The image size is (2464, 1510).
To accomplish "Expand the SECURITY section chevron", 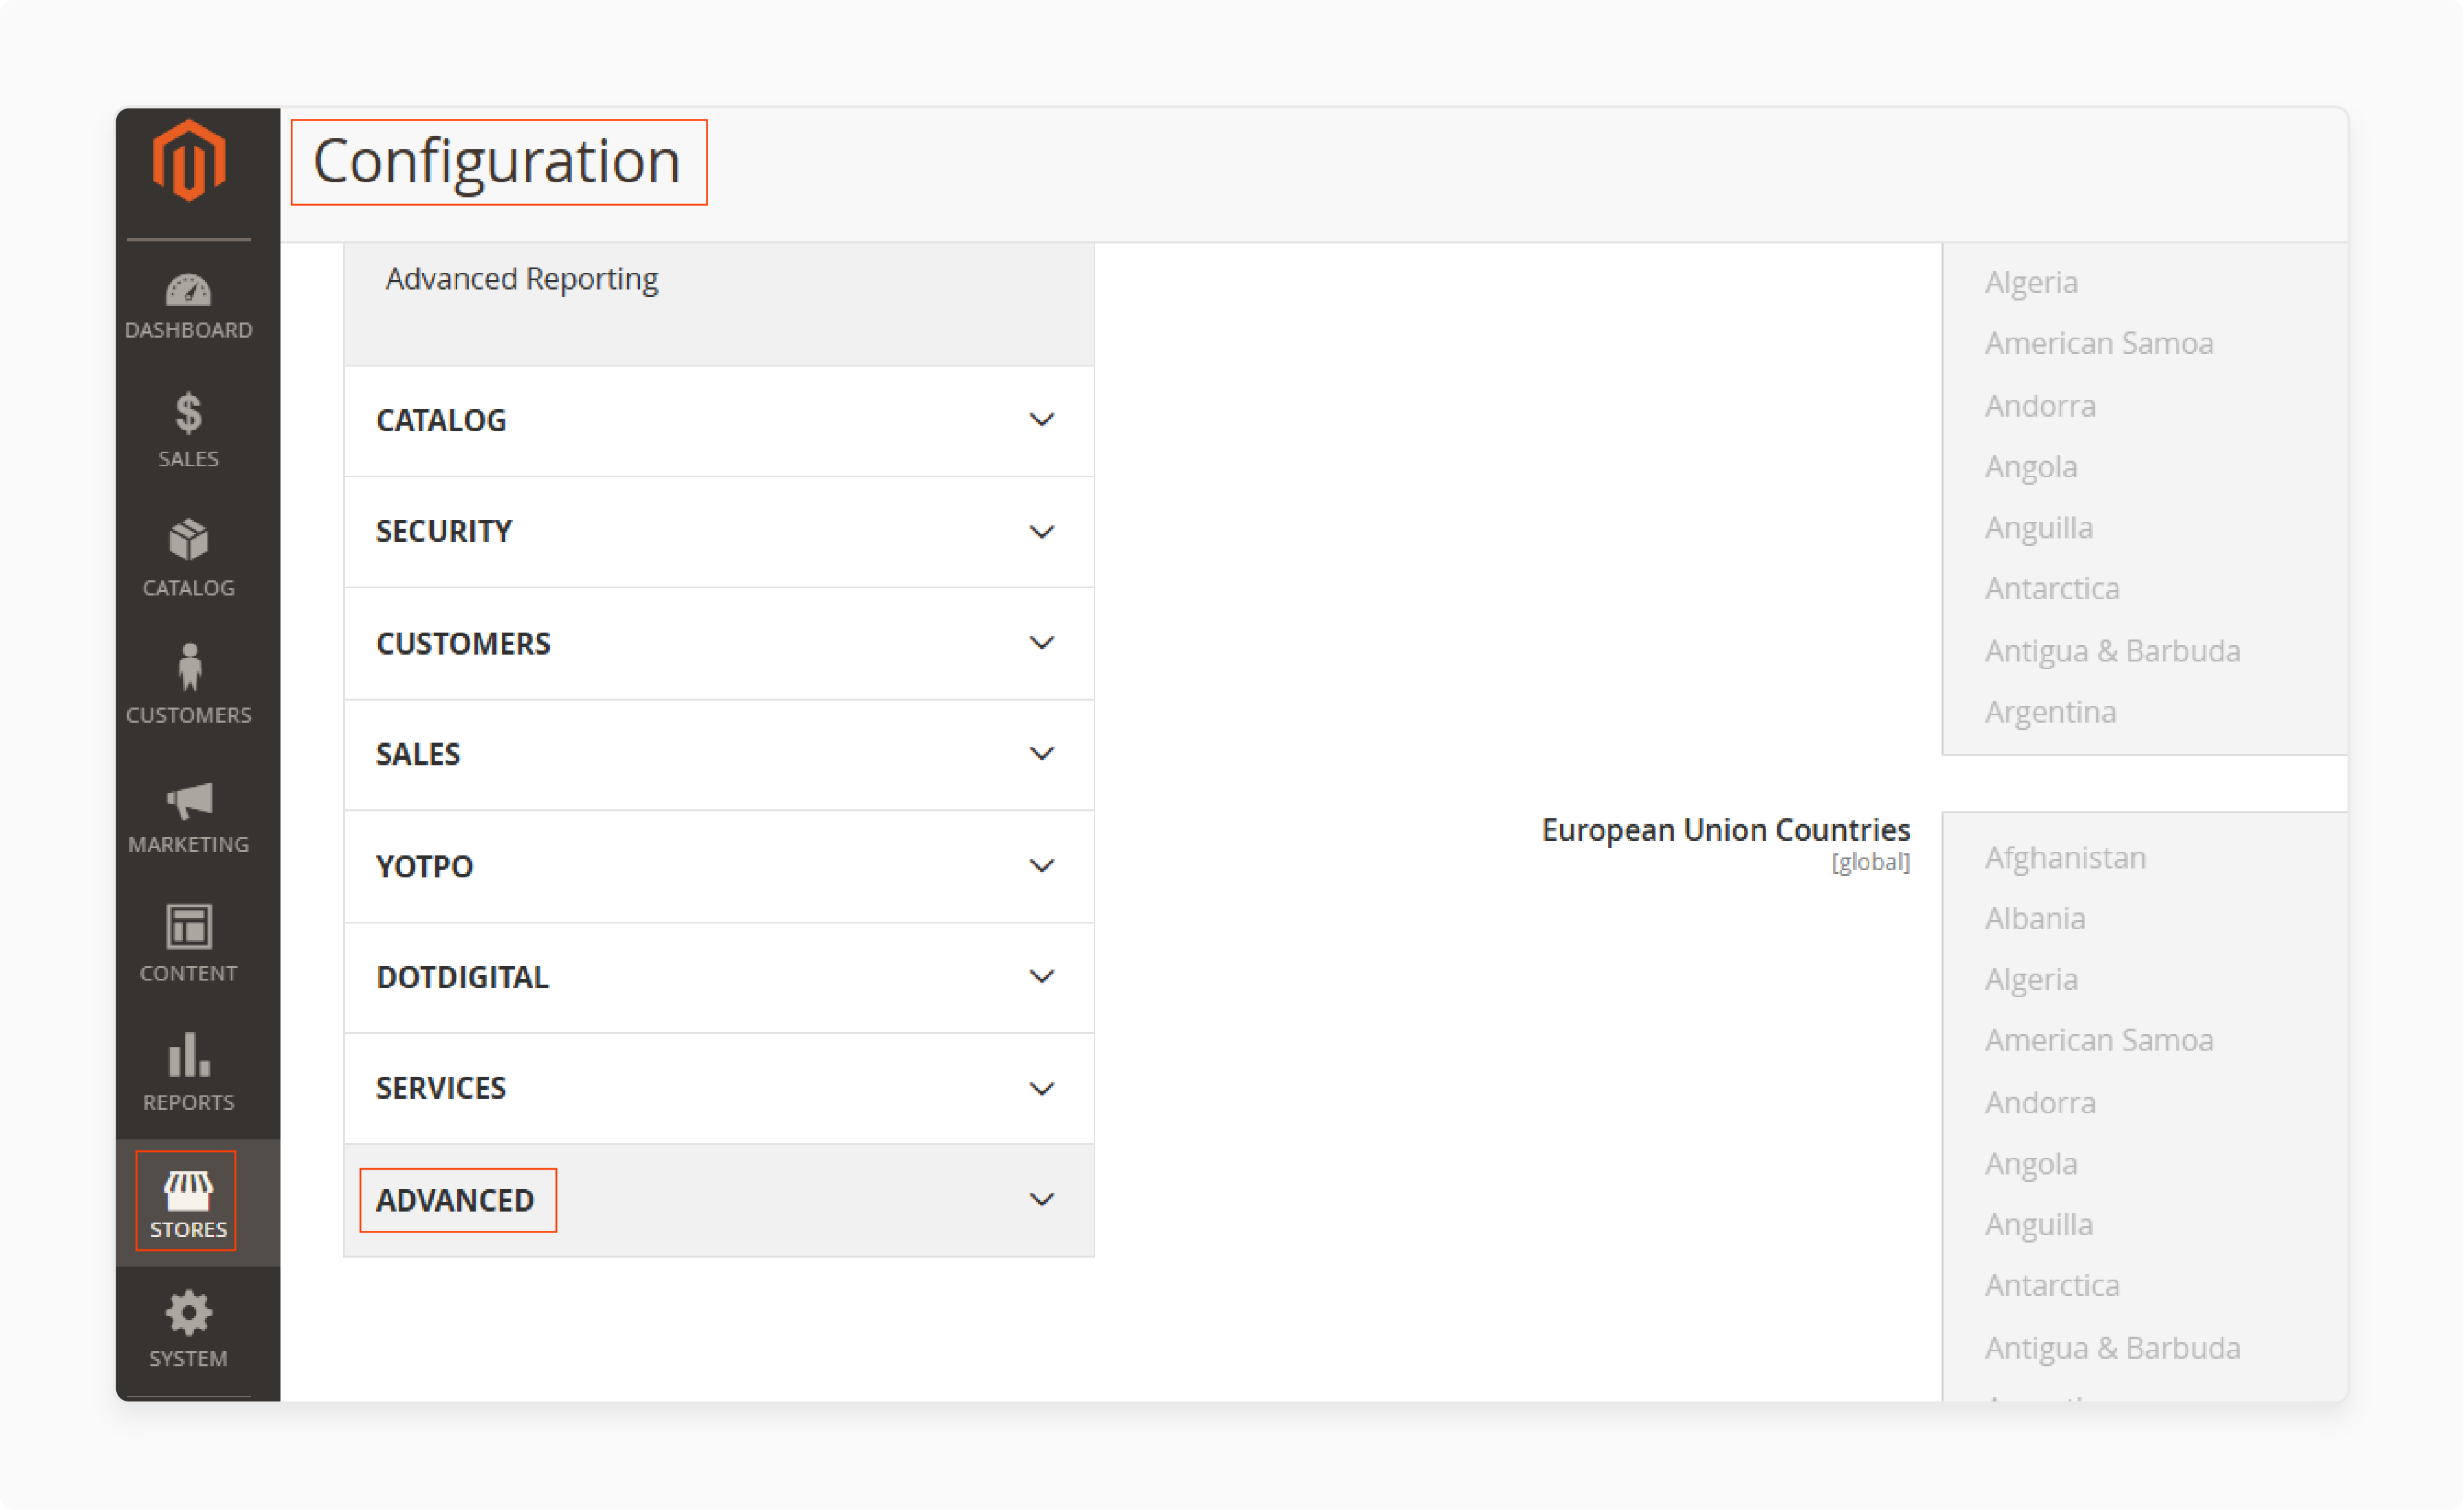I will coord(1042,532).
